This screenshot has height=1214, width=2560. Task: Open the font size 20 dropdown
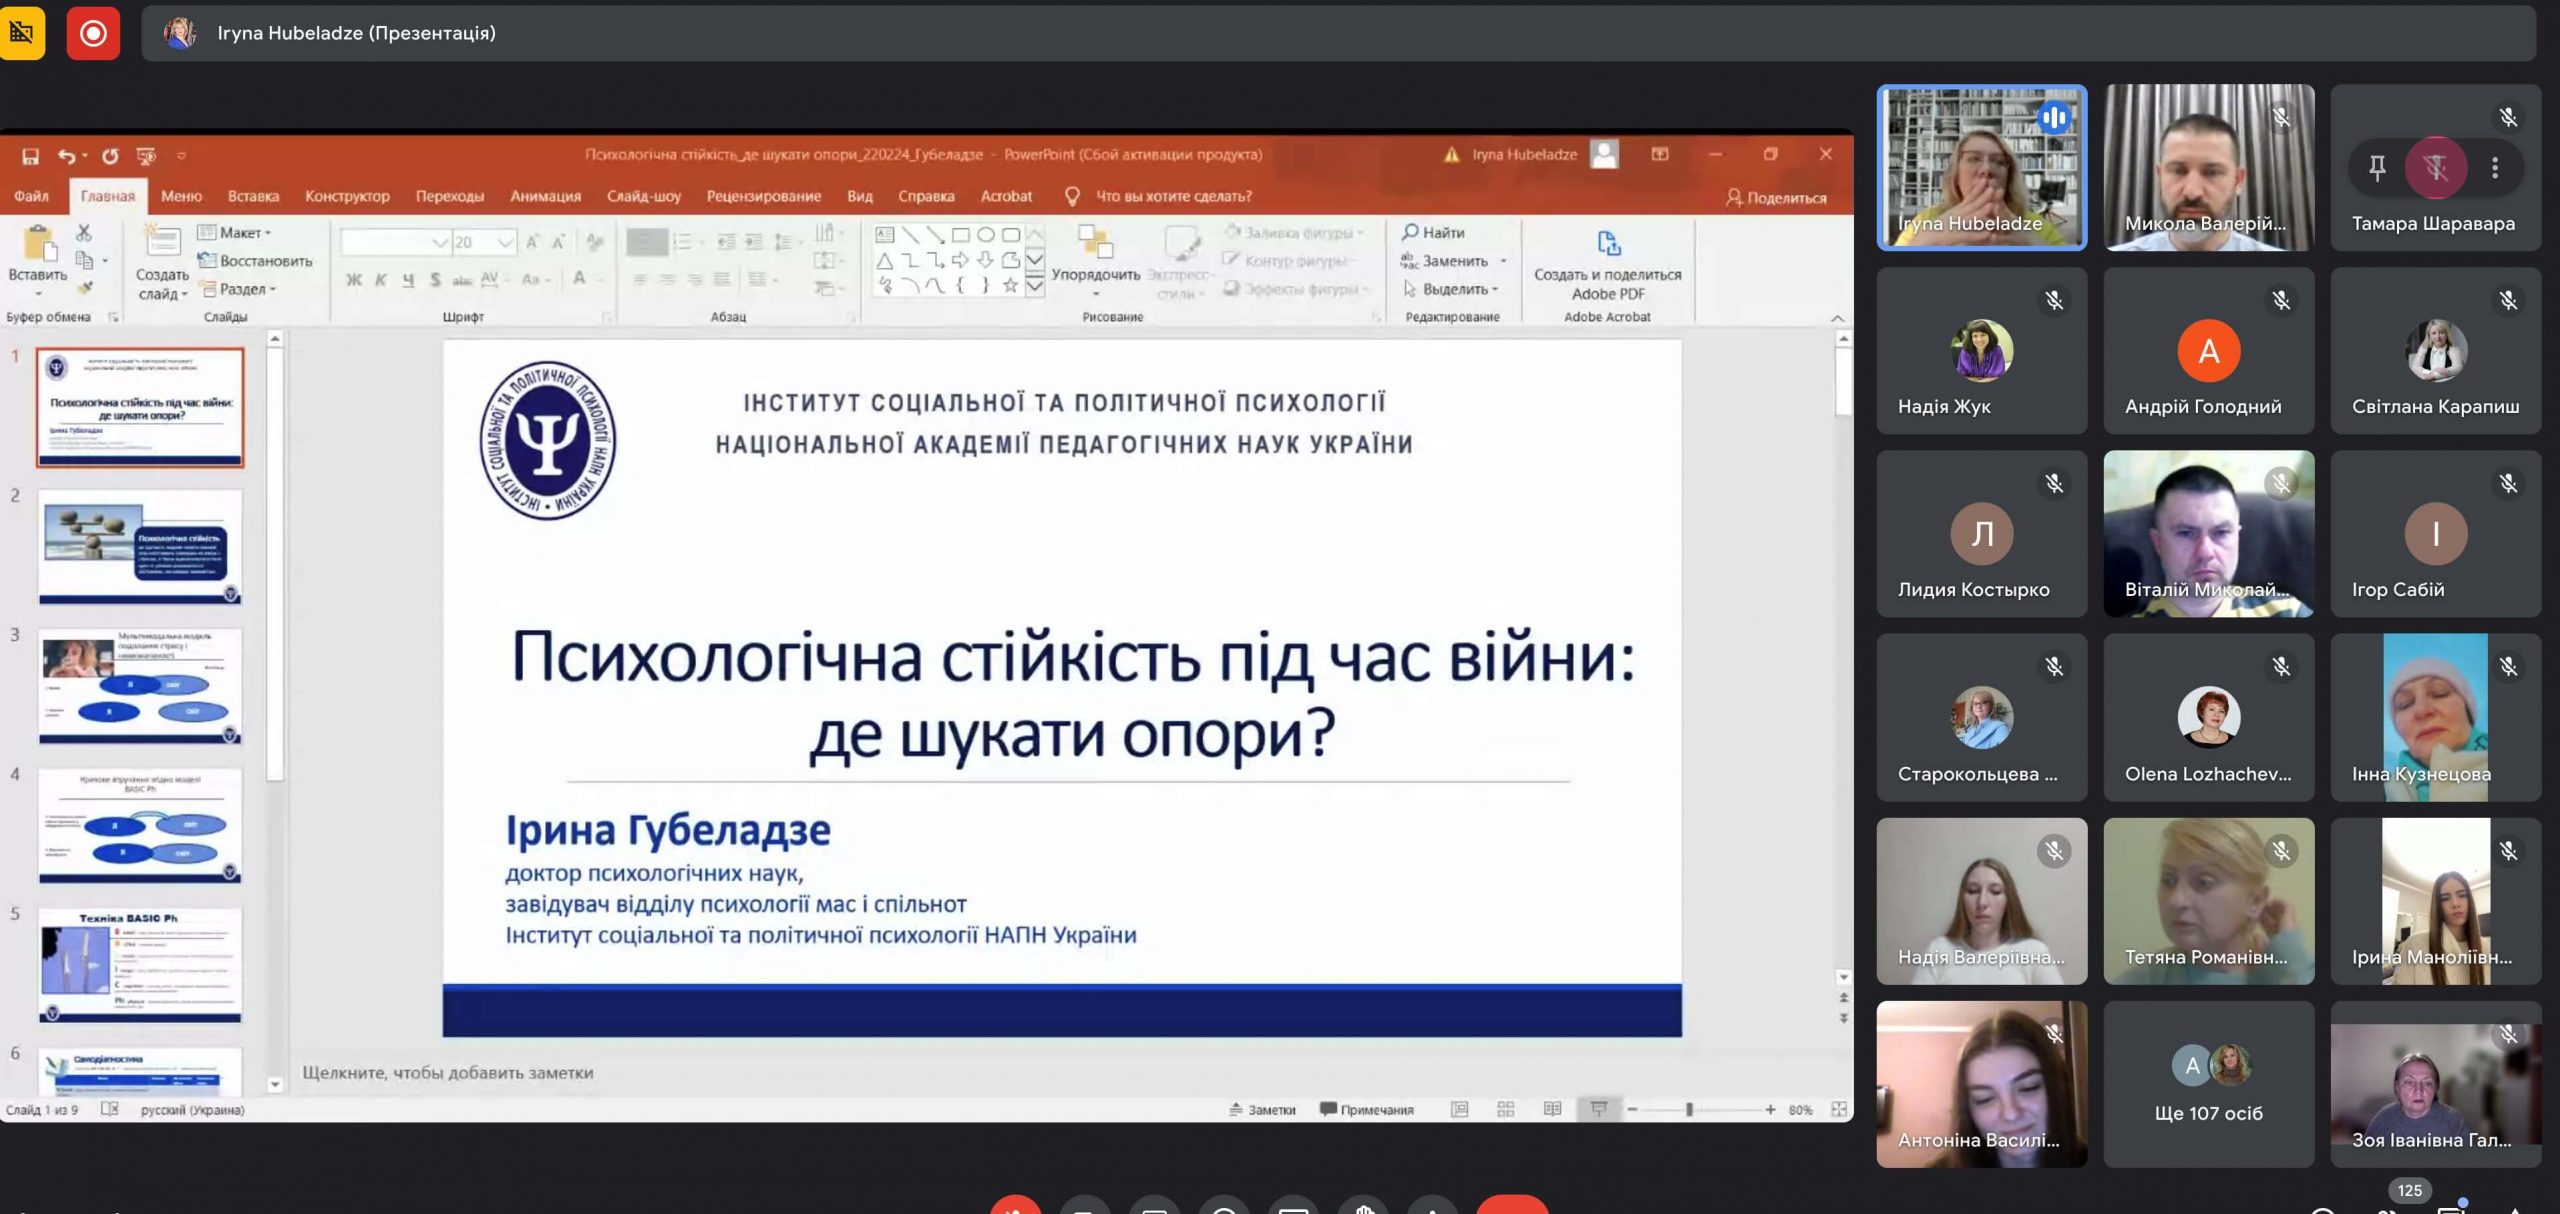505,242
